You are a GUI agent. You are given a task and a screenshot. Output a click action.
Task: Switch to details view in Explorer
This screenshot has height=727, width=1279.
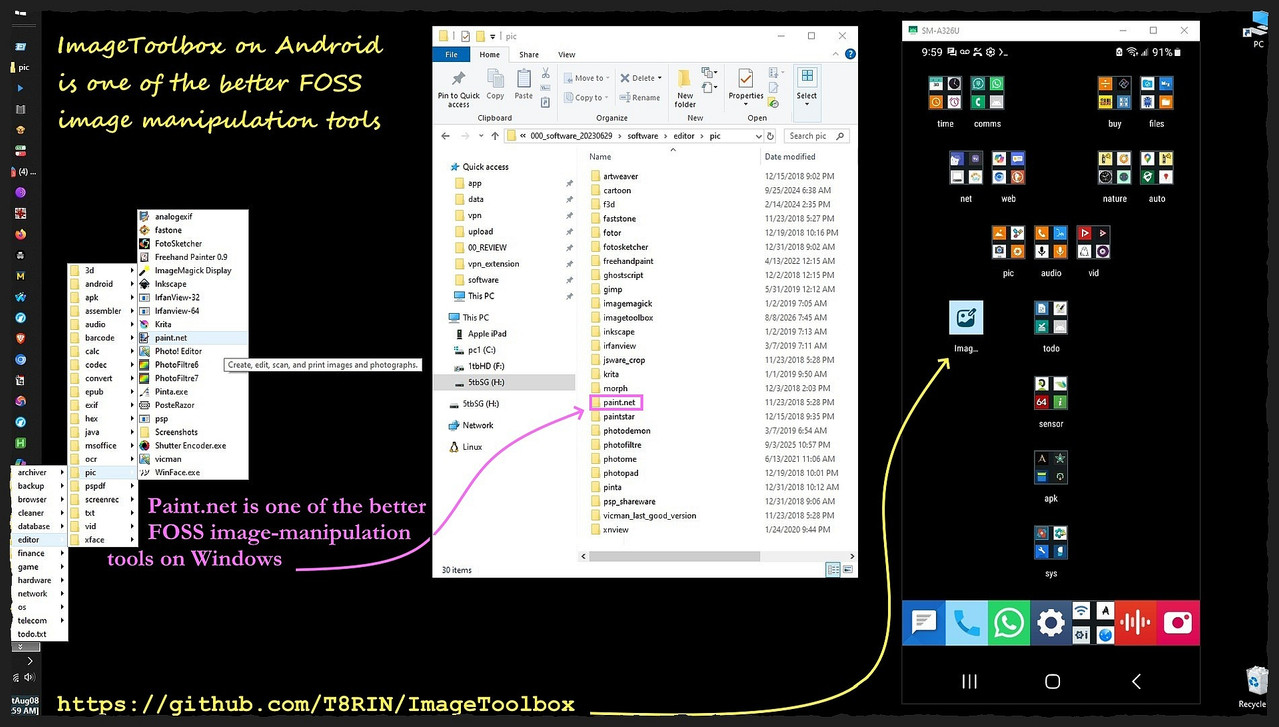[x=832, y=570]
